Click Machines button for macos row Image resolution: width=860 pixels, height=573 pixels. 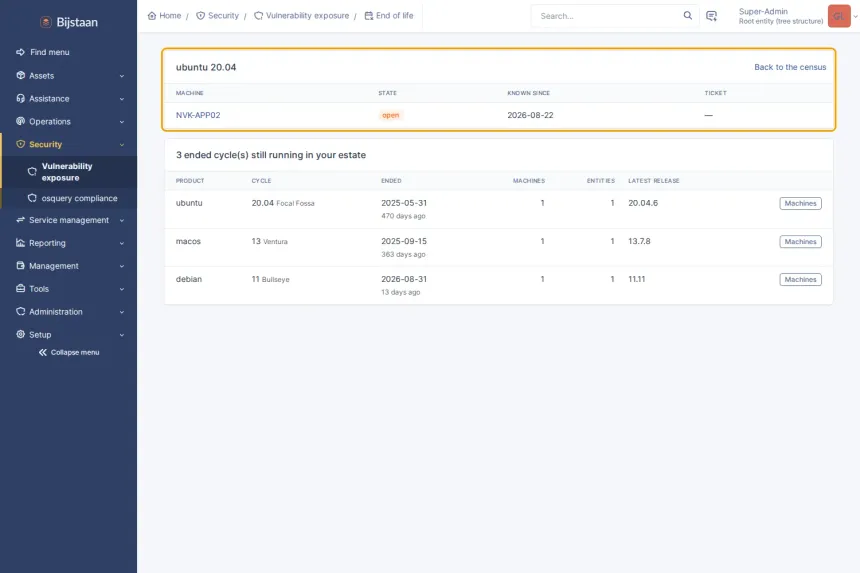click(x=800, y=242)
